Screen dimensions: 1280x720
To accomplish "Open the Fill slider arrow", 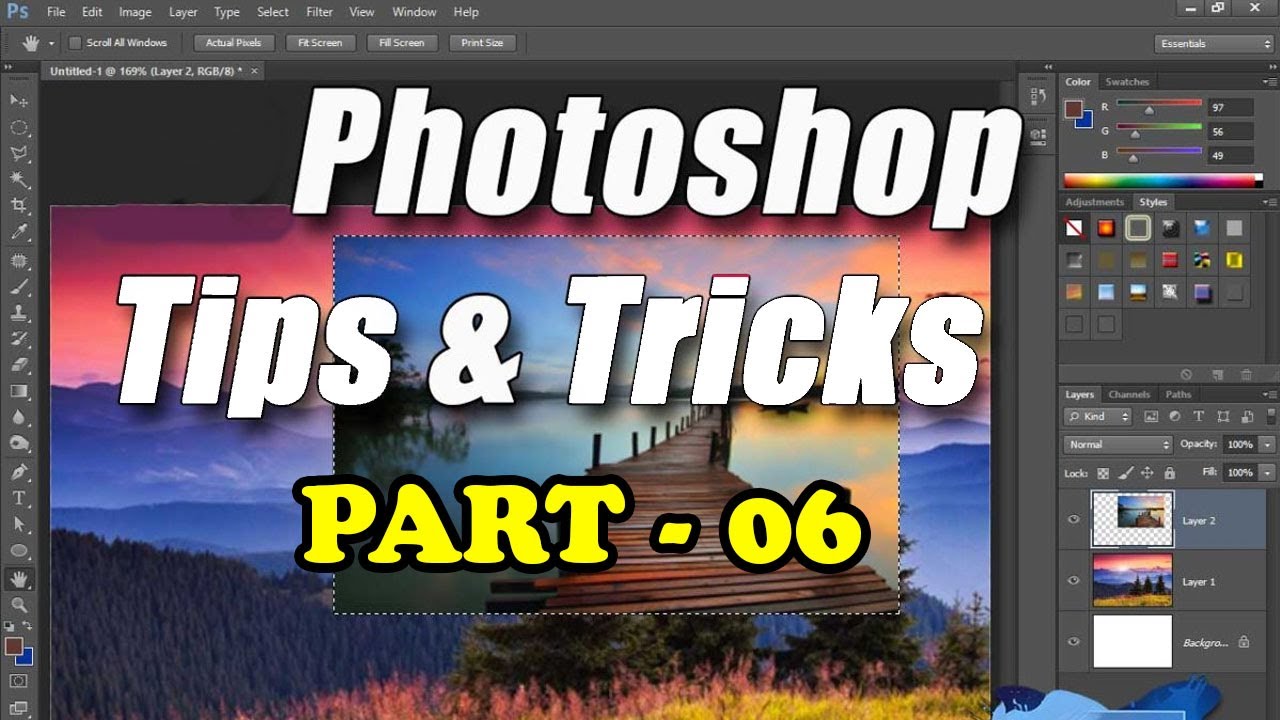I will coord(1268,472).
